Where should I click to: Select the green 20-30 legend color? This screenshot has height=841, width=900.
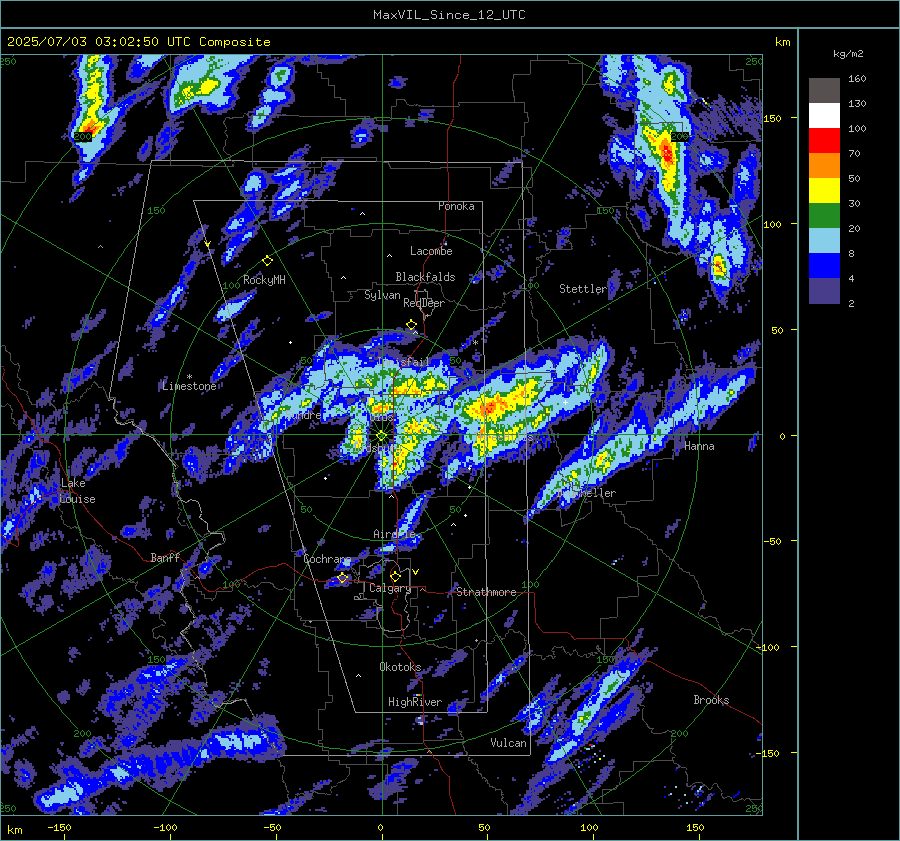click(824, 216)
